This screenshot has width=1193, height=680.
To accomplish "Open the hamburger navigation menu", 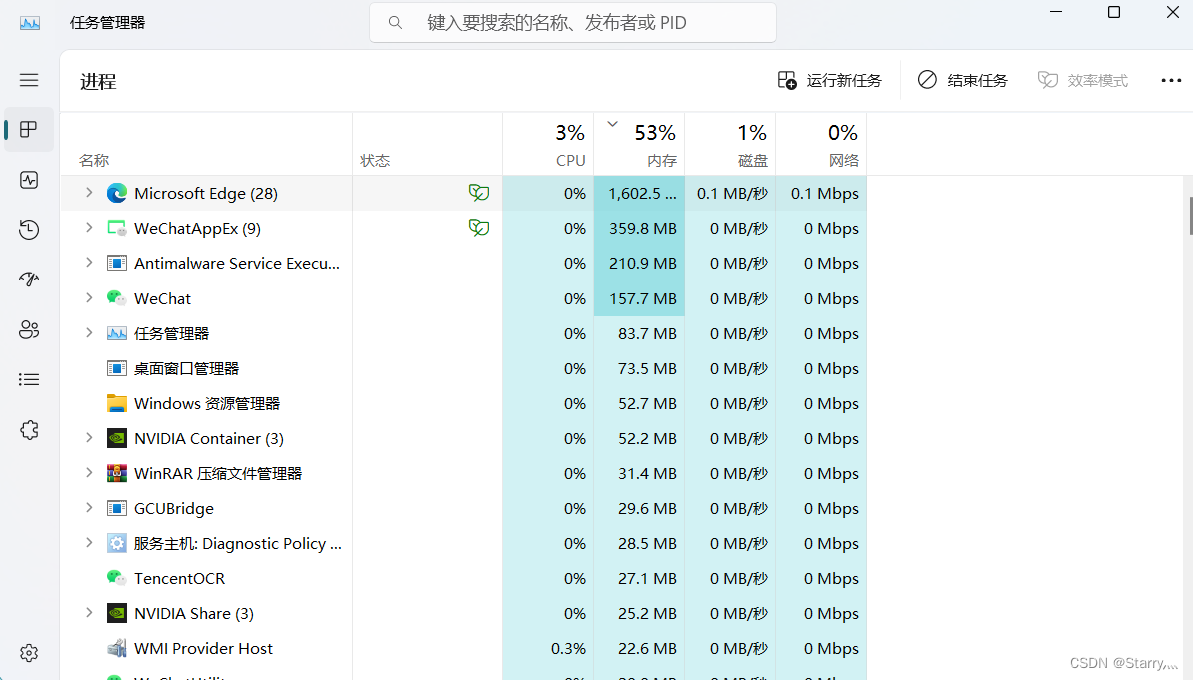I will click(29, 80).
